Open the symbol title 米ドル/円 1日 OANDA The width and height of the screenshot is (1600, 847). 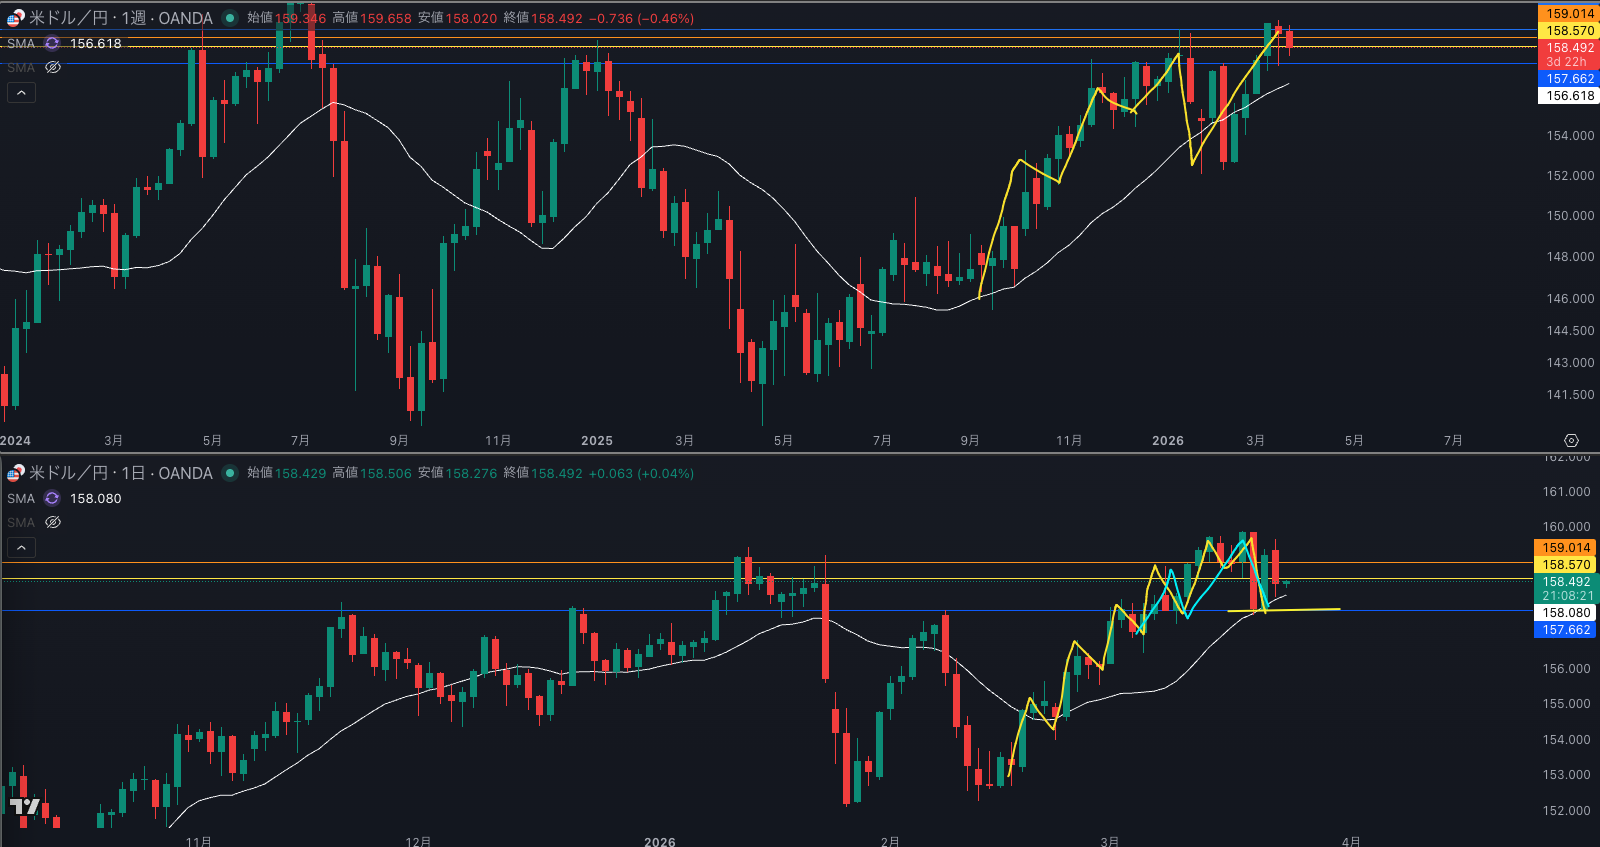point(120,473)
